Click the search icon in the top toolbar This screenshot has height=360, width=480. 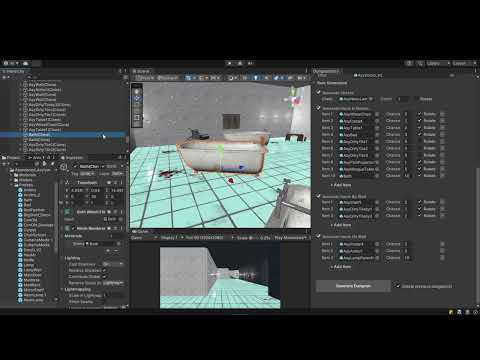point(420,63)
